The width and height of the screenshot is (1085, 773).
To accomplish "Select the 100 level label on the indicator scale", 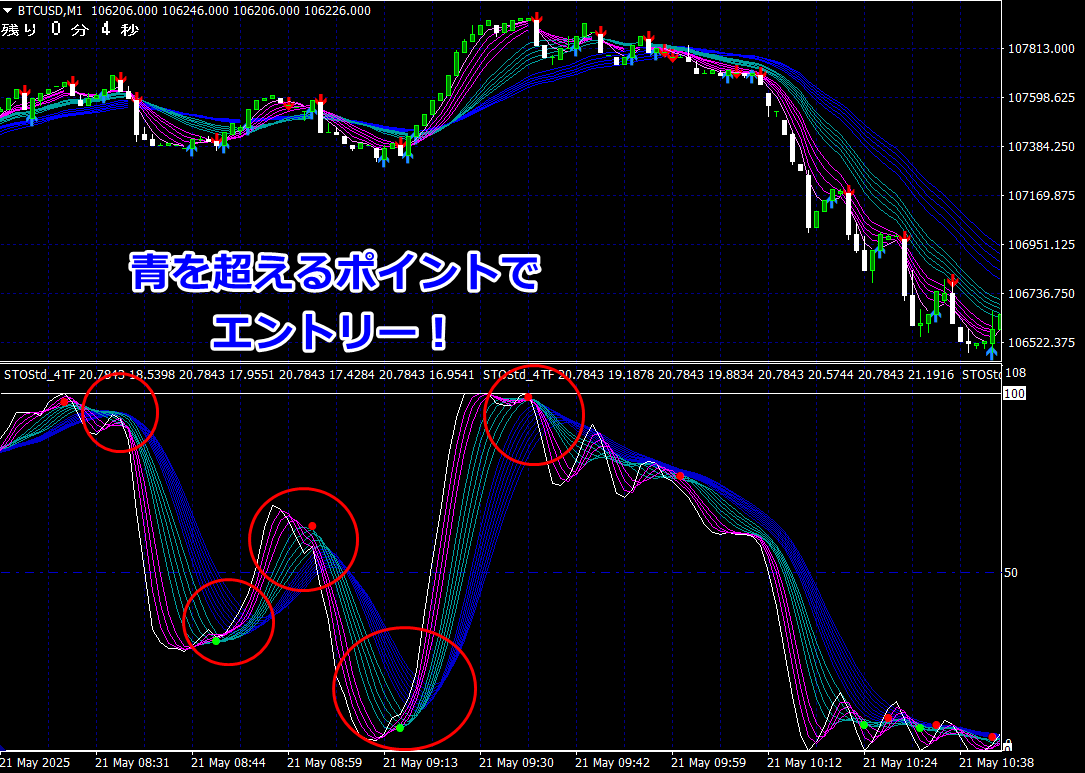I will tap(1014, 394).
